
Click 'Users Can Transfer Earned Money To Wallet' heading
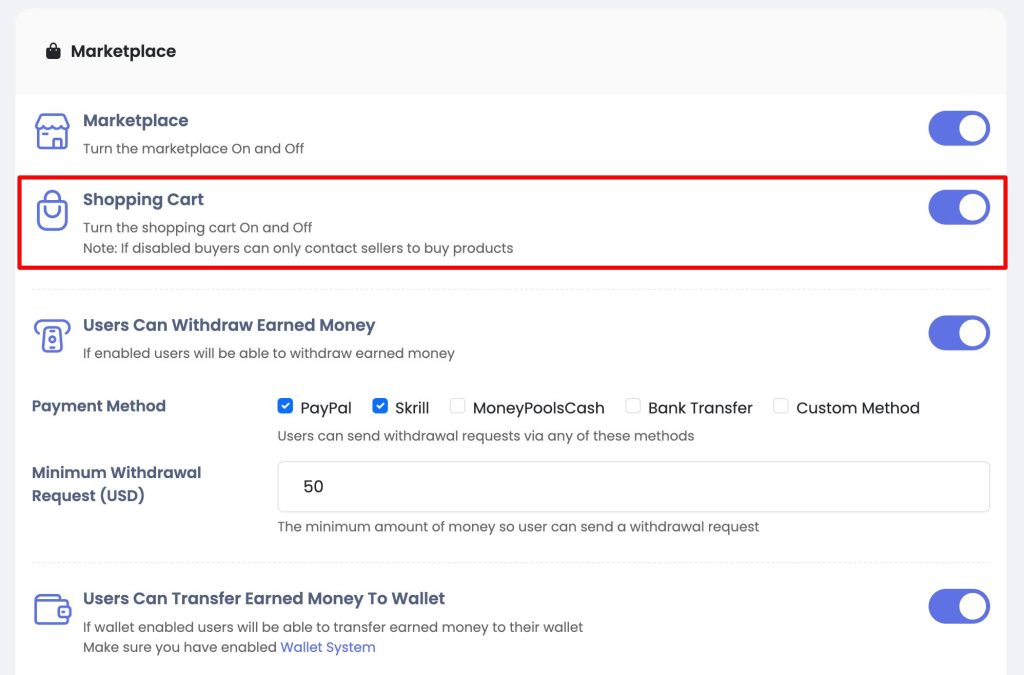pos(264,599)
